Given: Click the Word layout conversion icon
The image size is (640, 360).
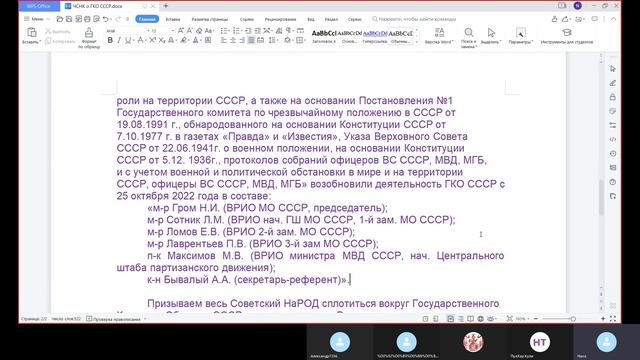Looking at the screenshot, I should point(439,32).
